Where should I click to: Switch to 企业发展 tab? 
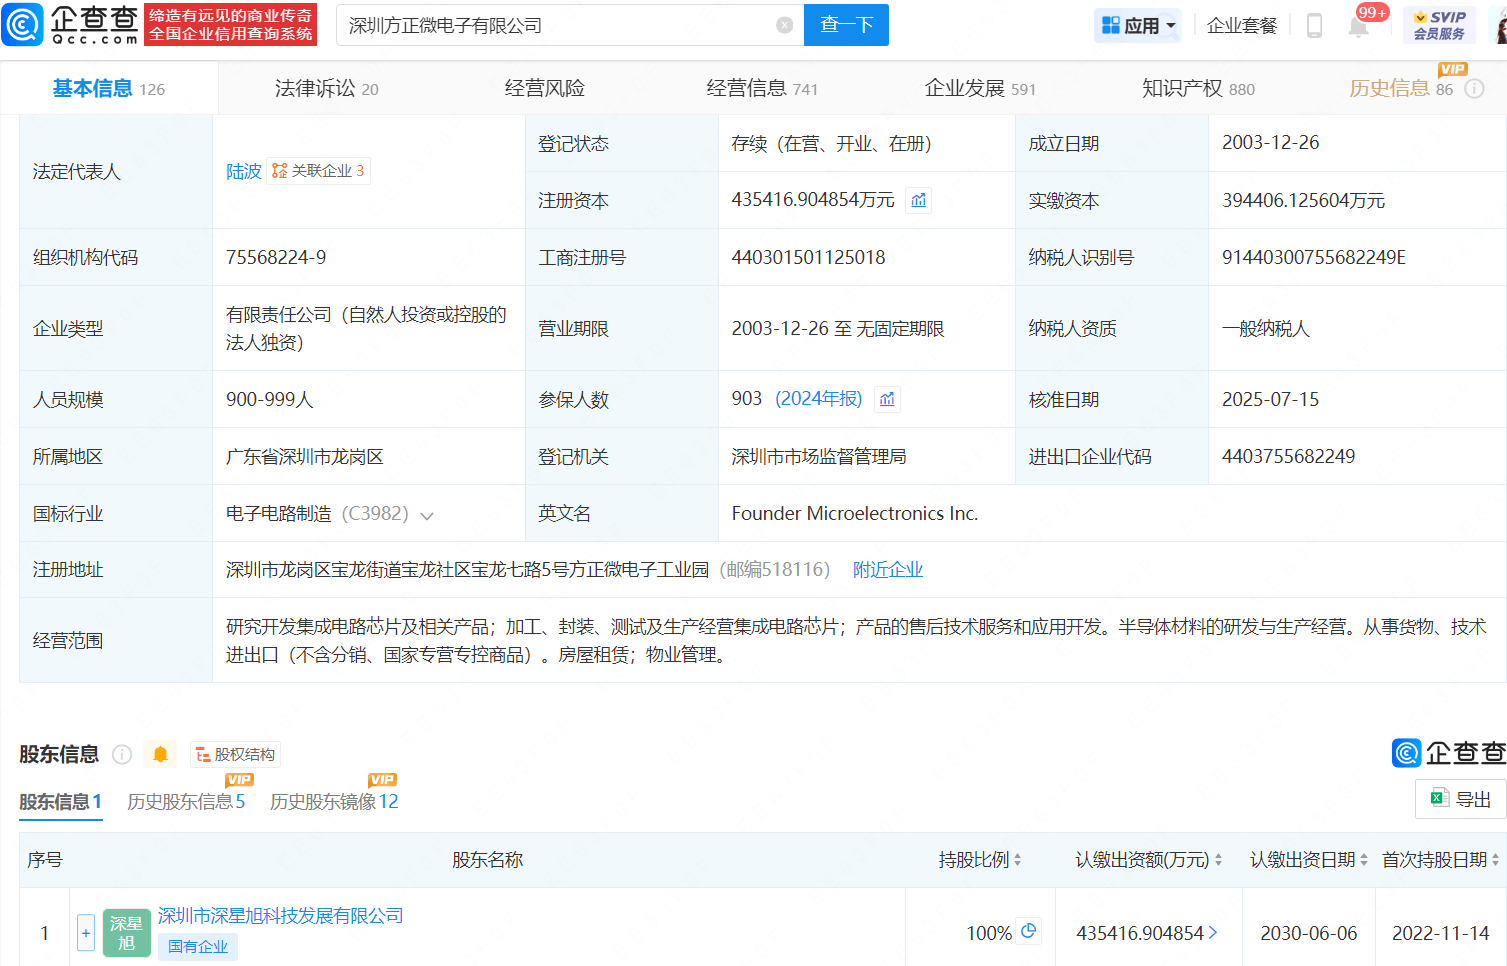[x=980, y=89]
